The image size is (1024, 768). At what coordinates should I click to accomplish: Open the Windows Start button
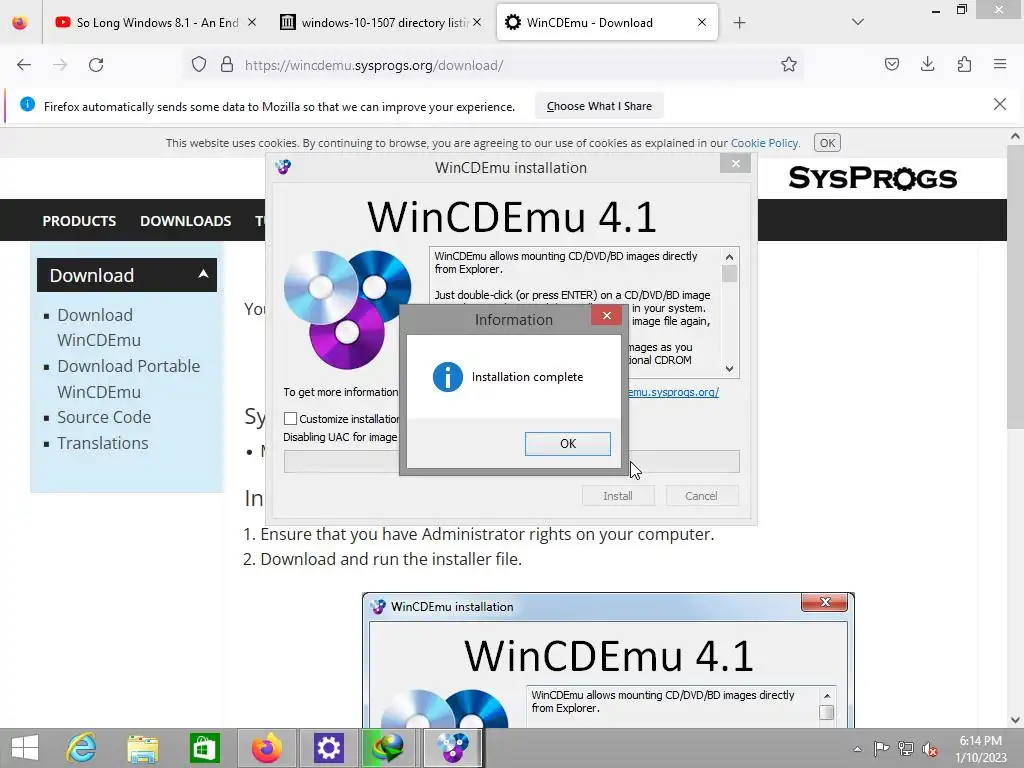point(25,748)
